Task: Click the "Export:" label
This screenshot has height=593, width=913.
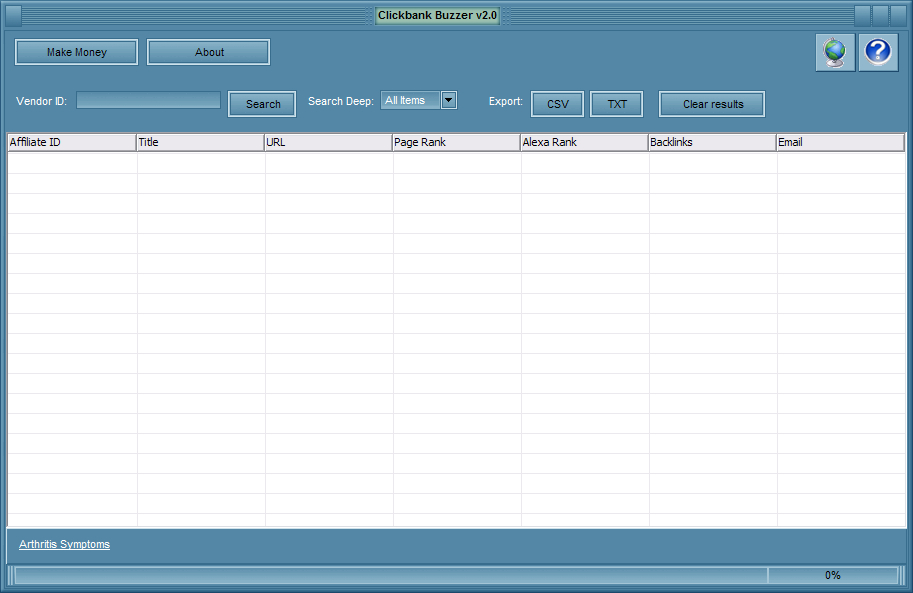Action: [x=505, y=101]
